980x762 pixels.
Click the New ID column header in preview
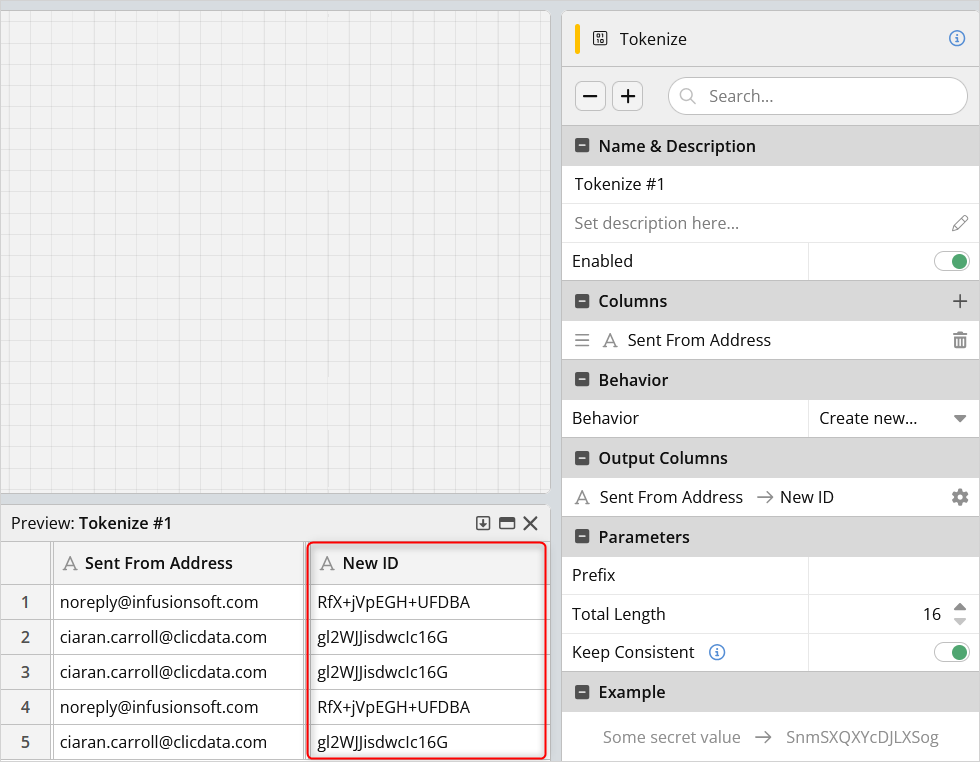tap(427, 563)
